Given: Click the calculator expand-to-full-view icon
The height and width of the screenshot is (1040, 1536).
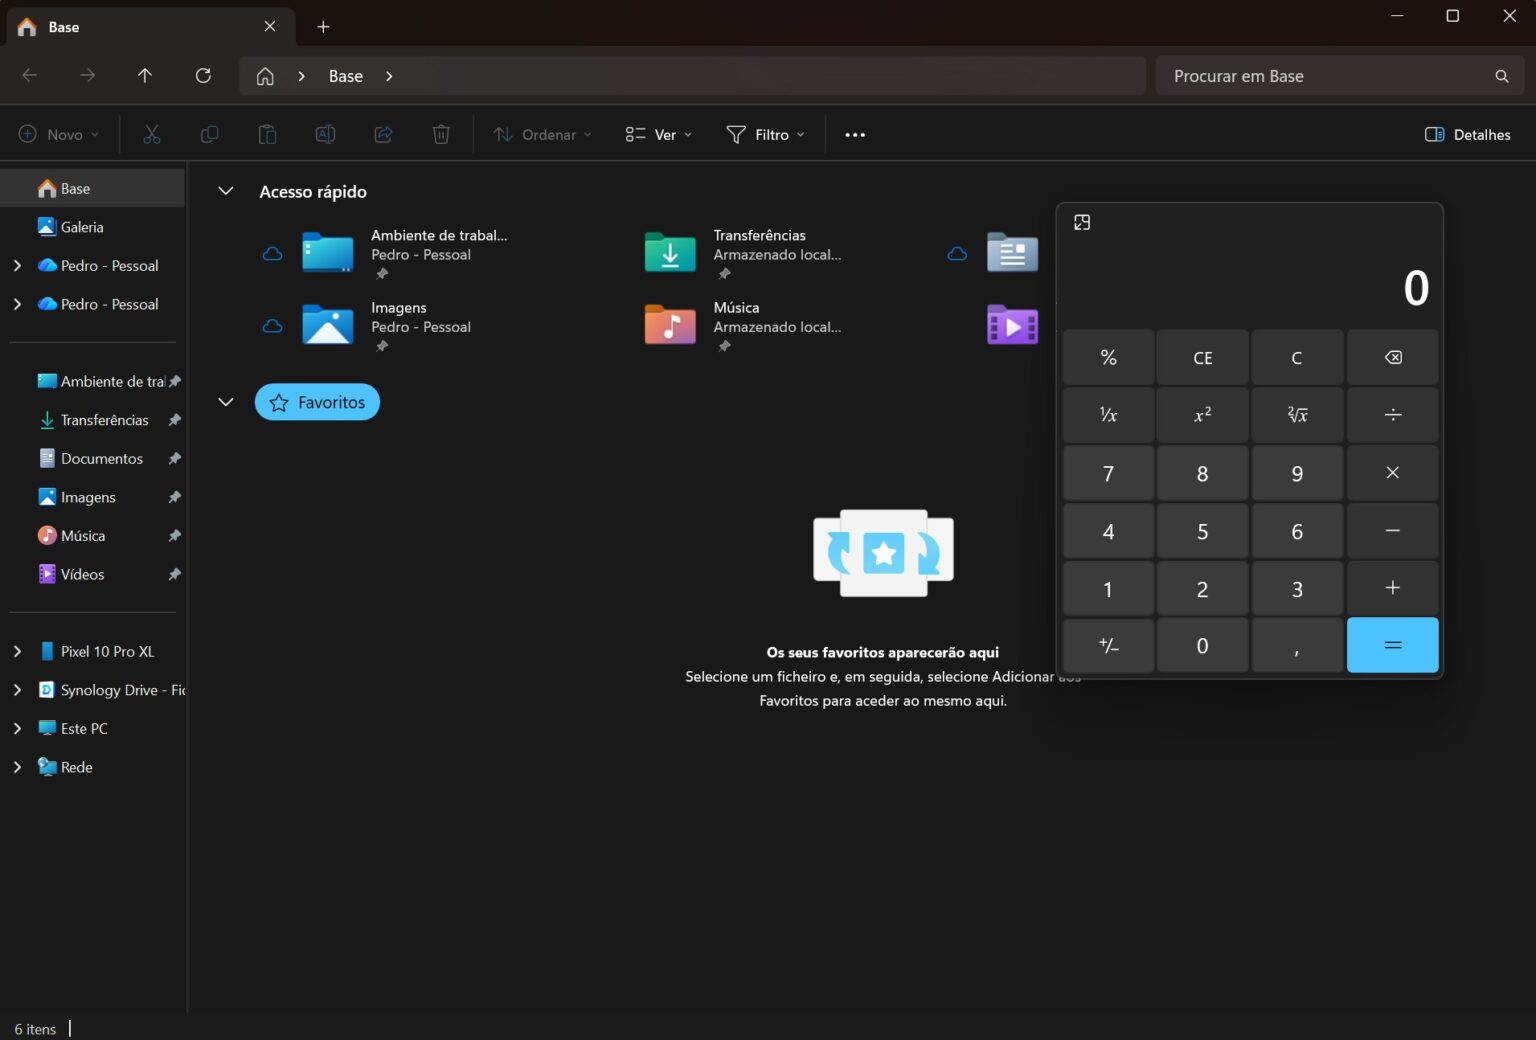Looking at the screenshot, I should tap(1082, 223).
